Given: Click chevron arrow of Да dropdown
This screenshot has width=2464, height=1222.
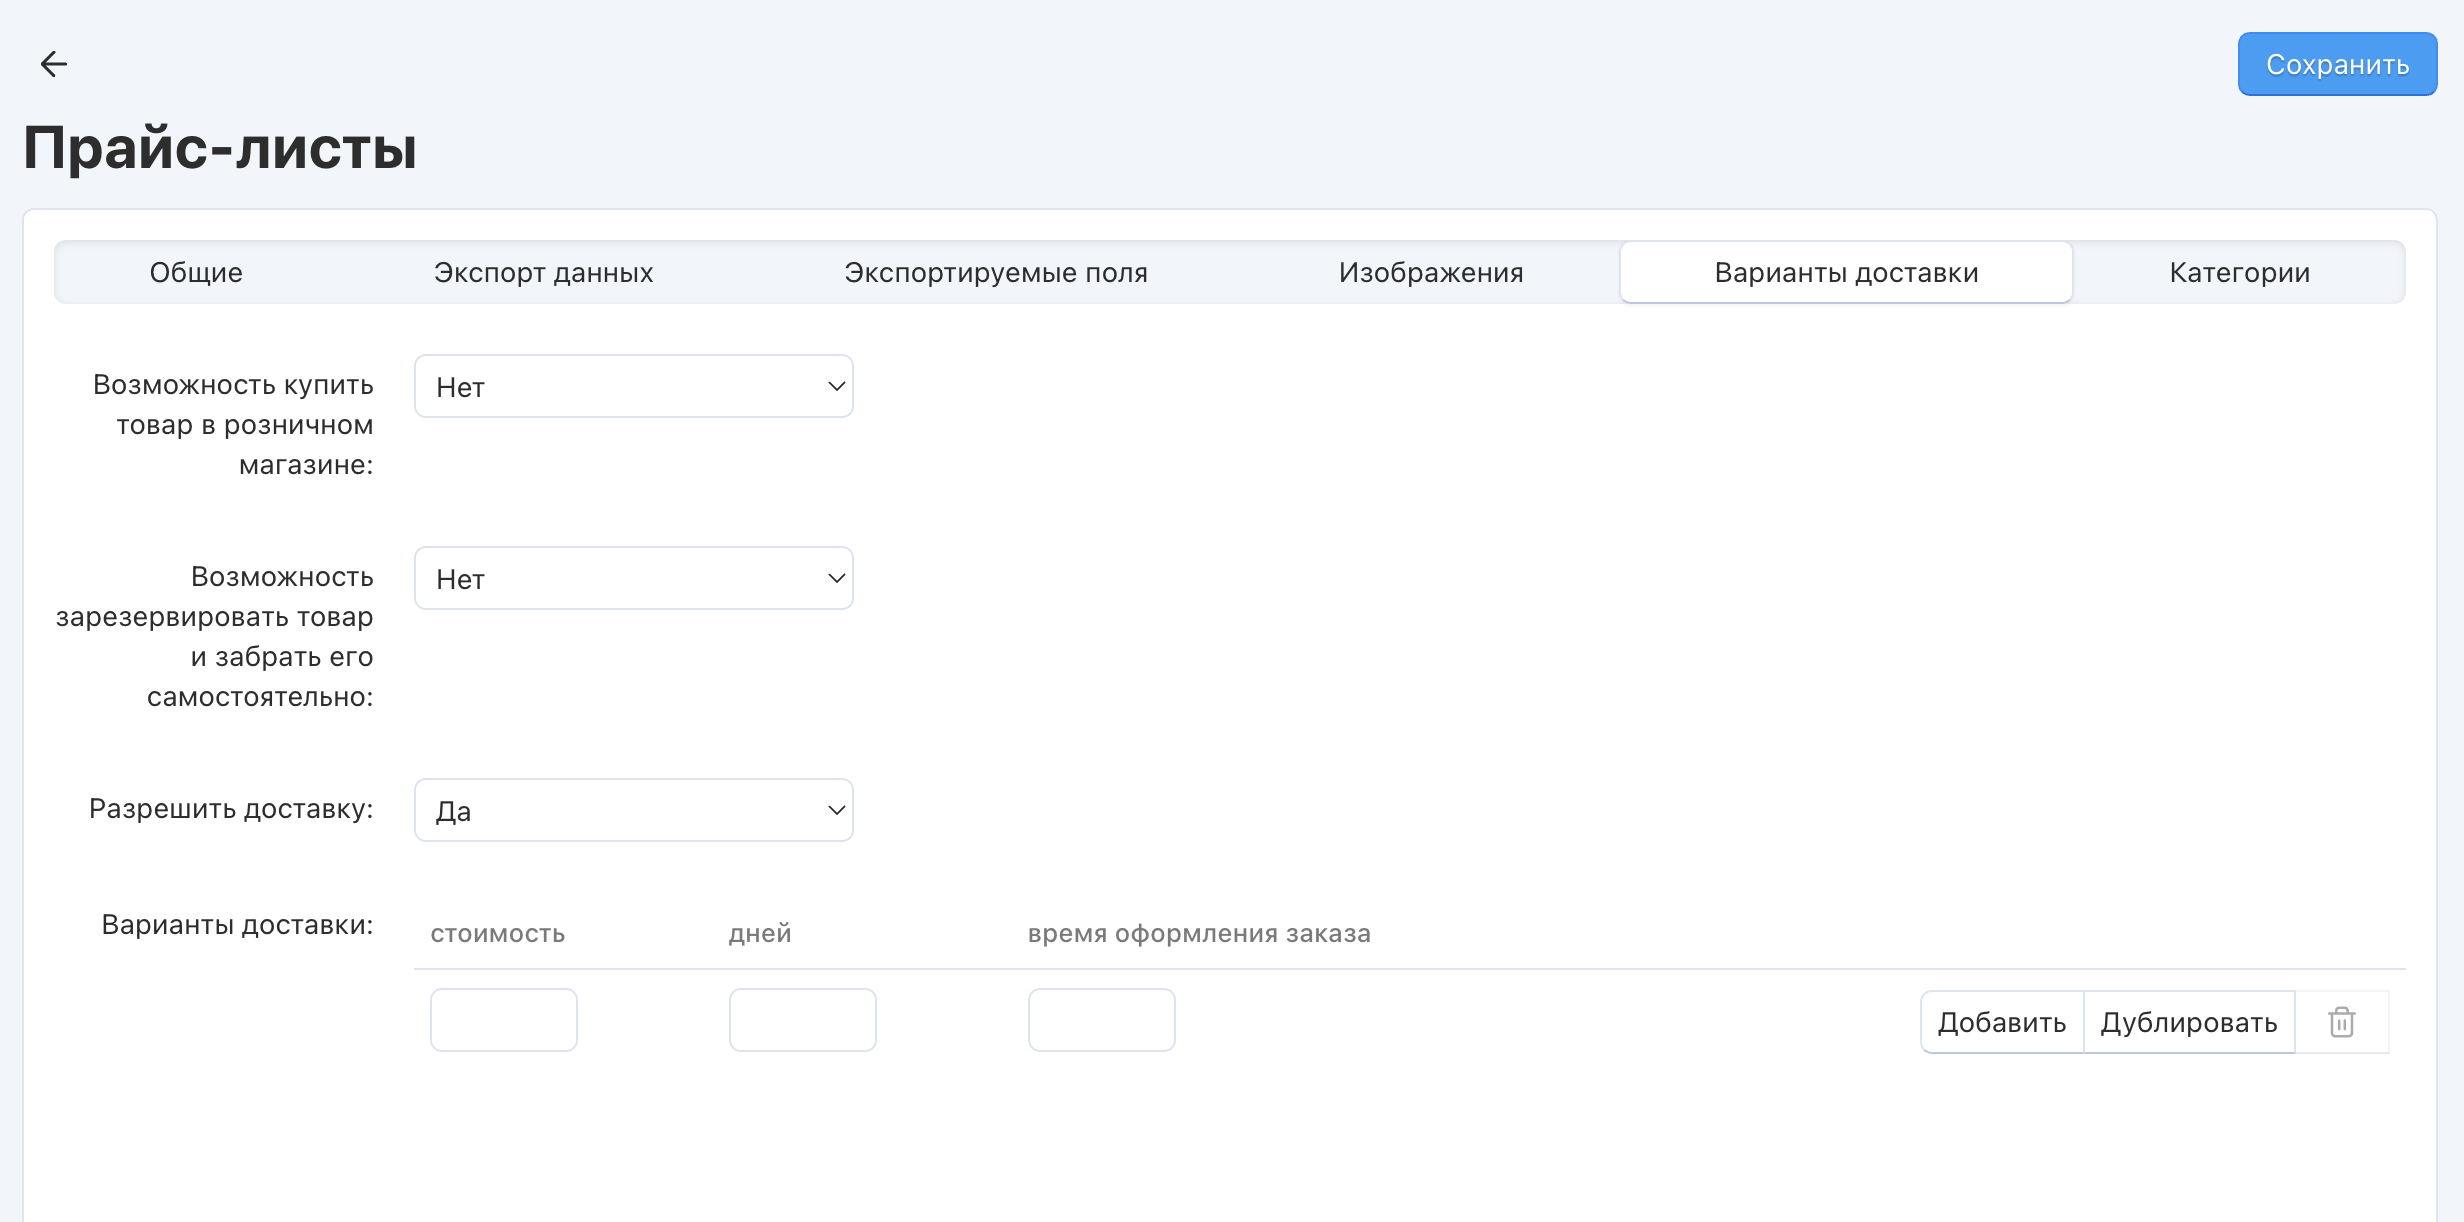Looking at the screenshot, I should click(836, 810).
